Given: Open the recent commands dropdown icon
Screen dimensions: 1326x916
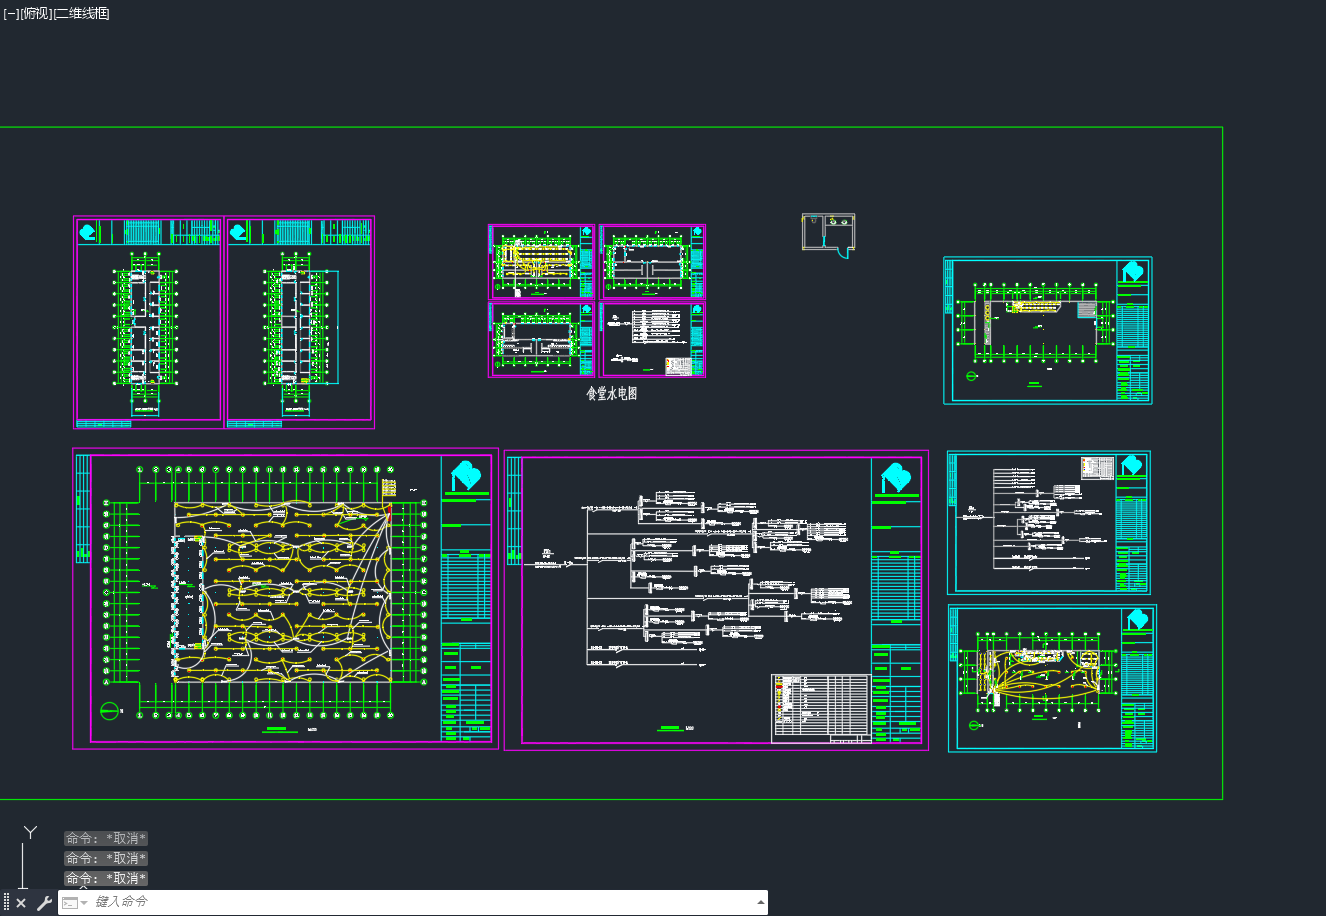Looking at the screenshot, I should click(x=75, y=903).
